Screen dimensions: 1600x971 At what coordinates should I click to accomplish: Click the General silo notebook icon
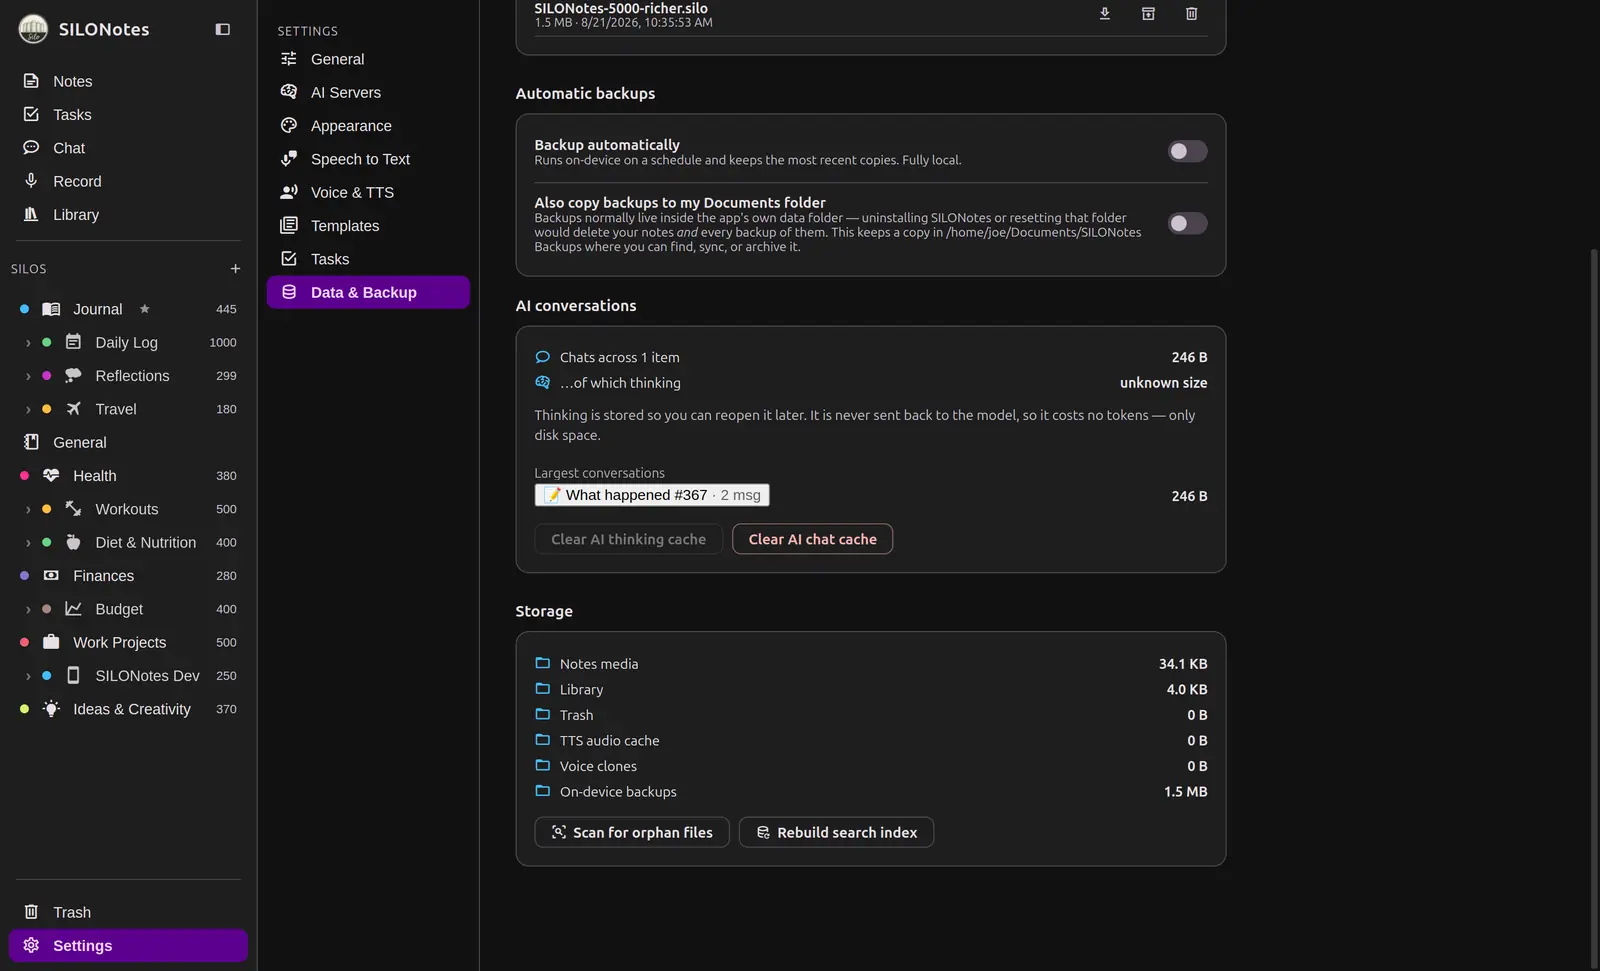31,442
